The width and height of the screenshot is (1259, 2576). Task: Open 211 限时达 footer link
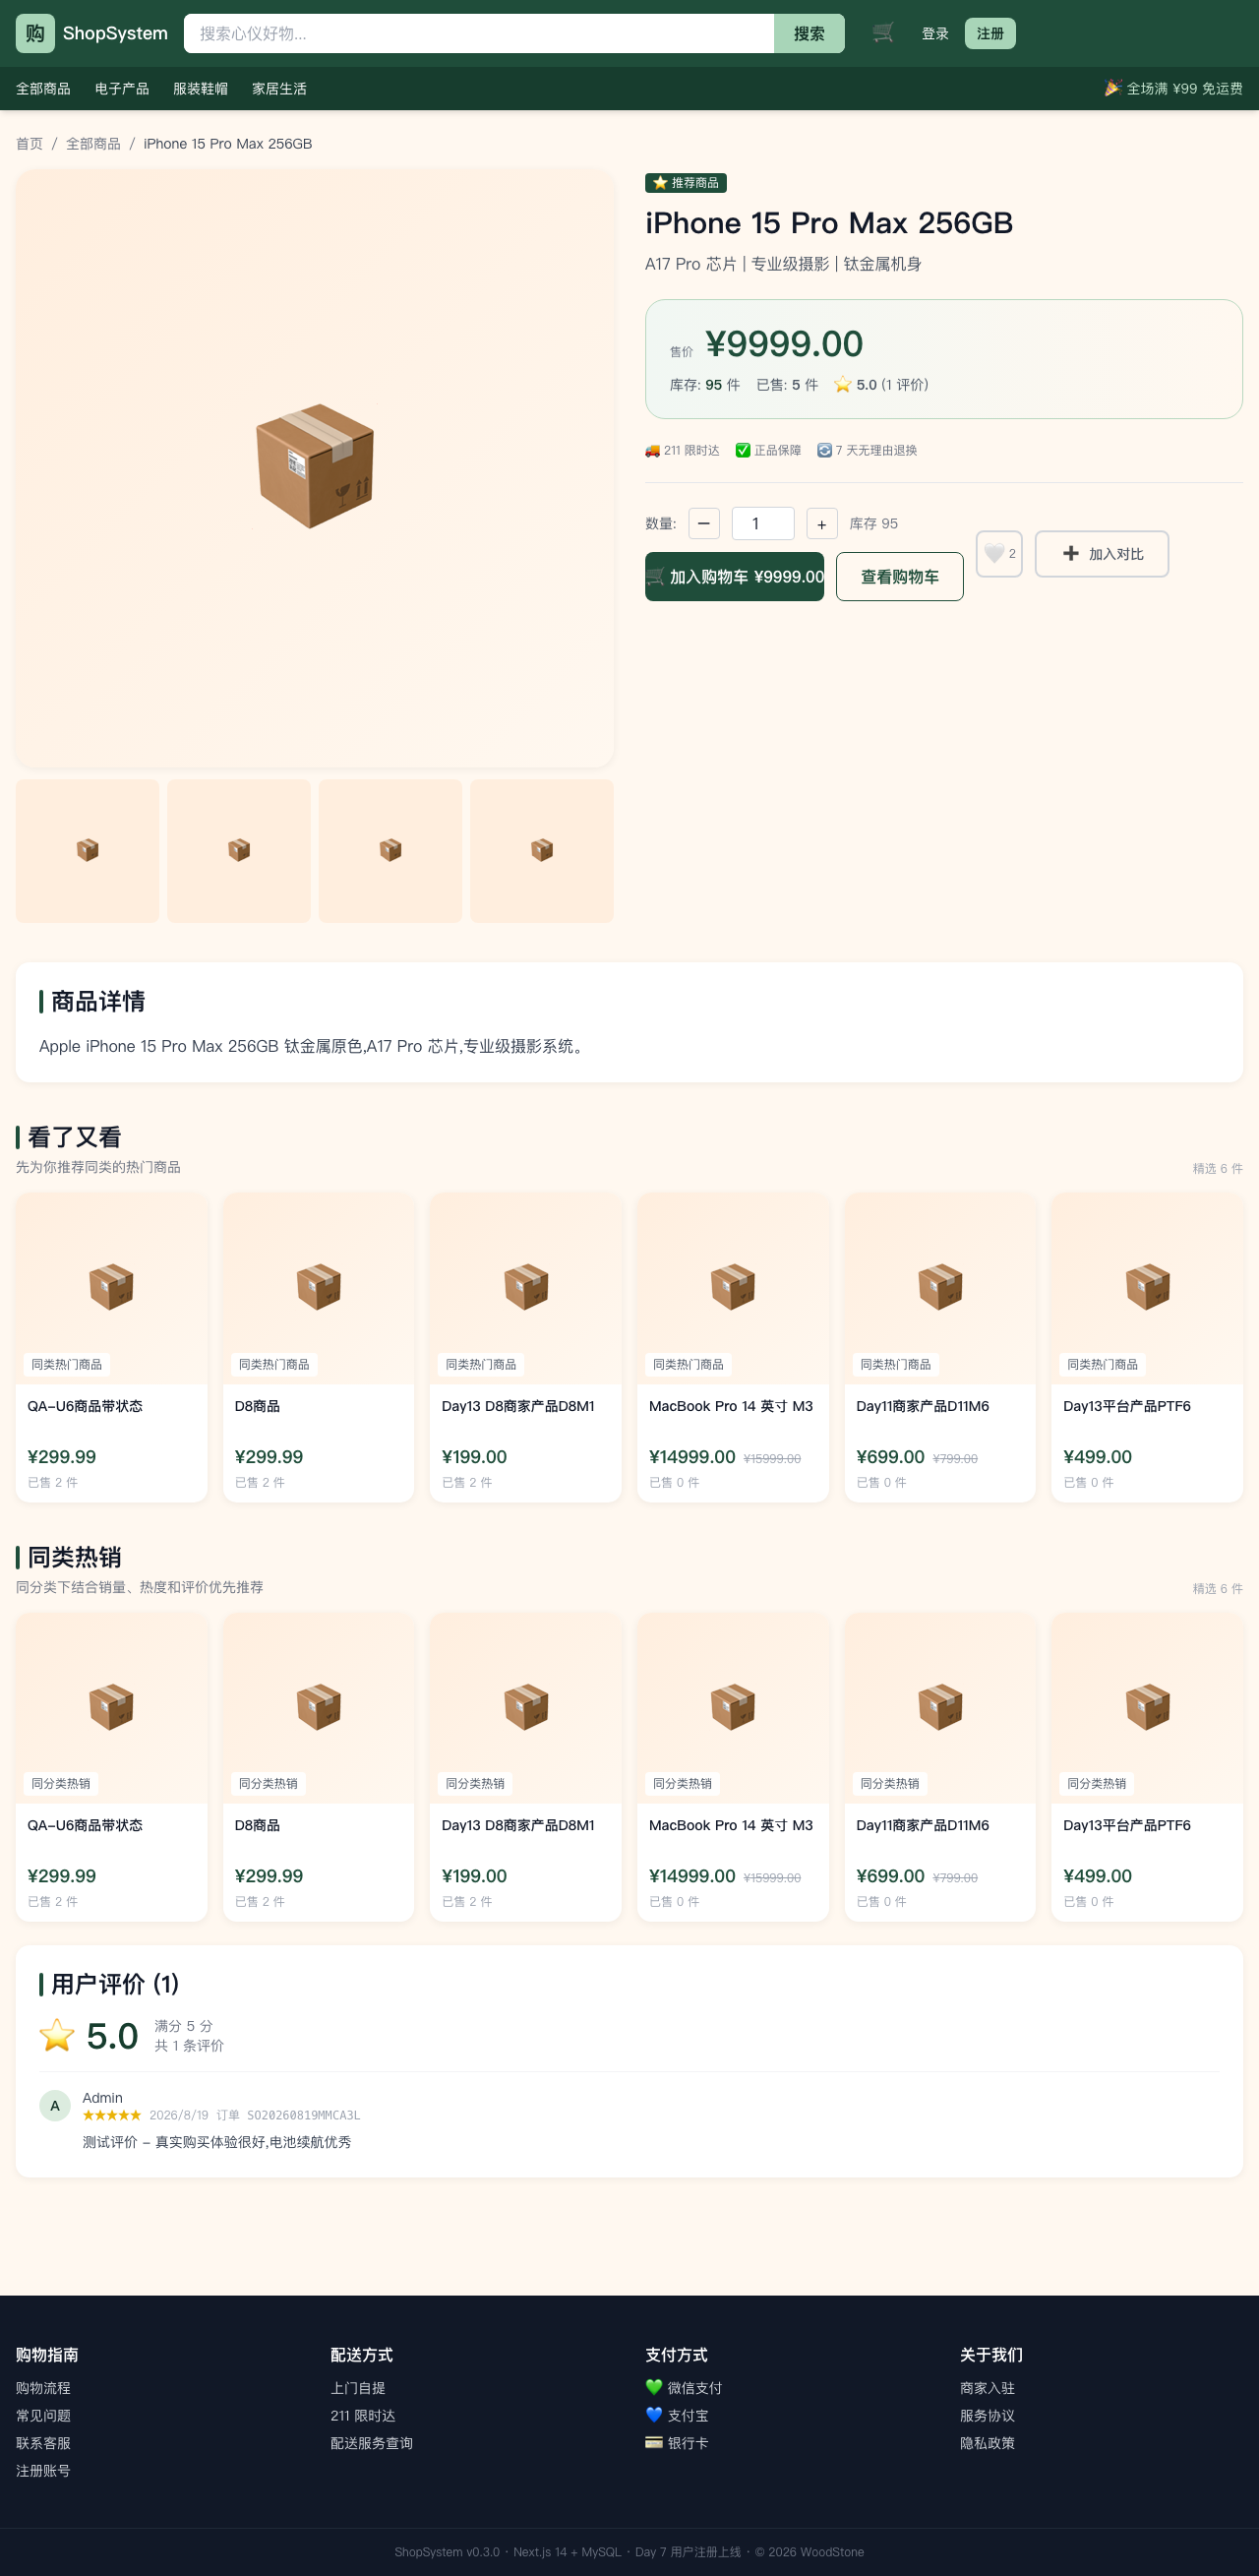[363, 2415]
